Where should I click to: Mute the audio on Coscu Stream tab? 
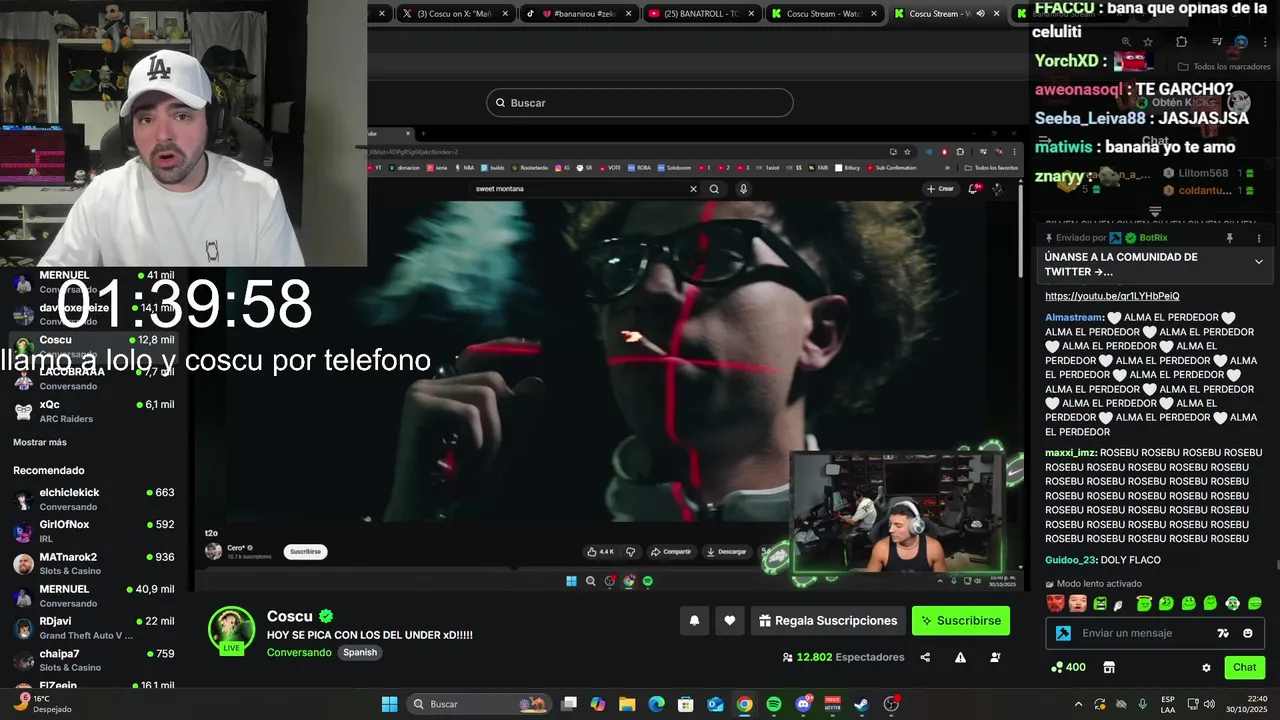coord(980,13)
